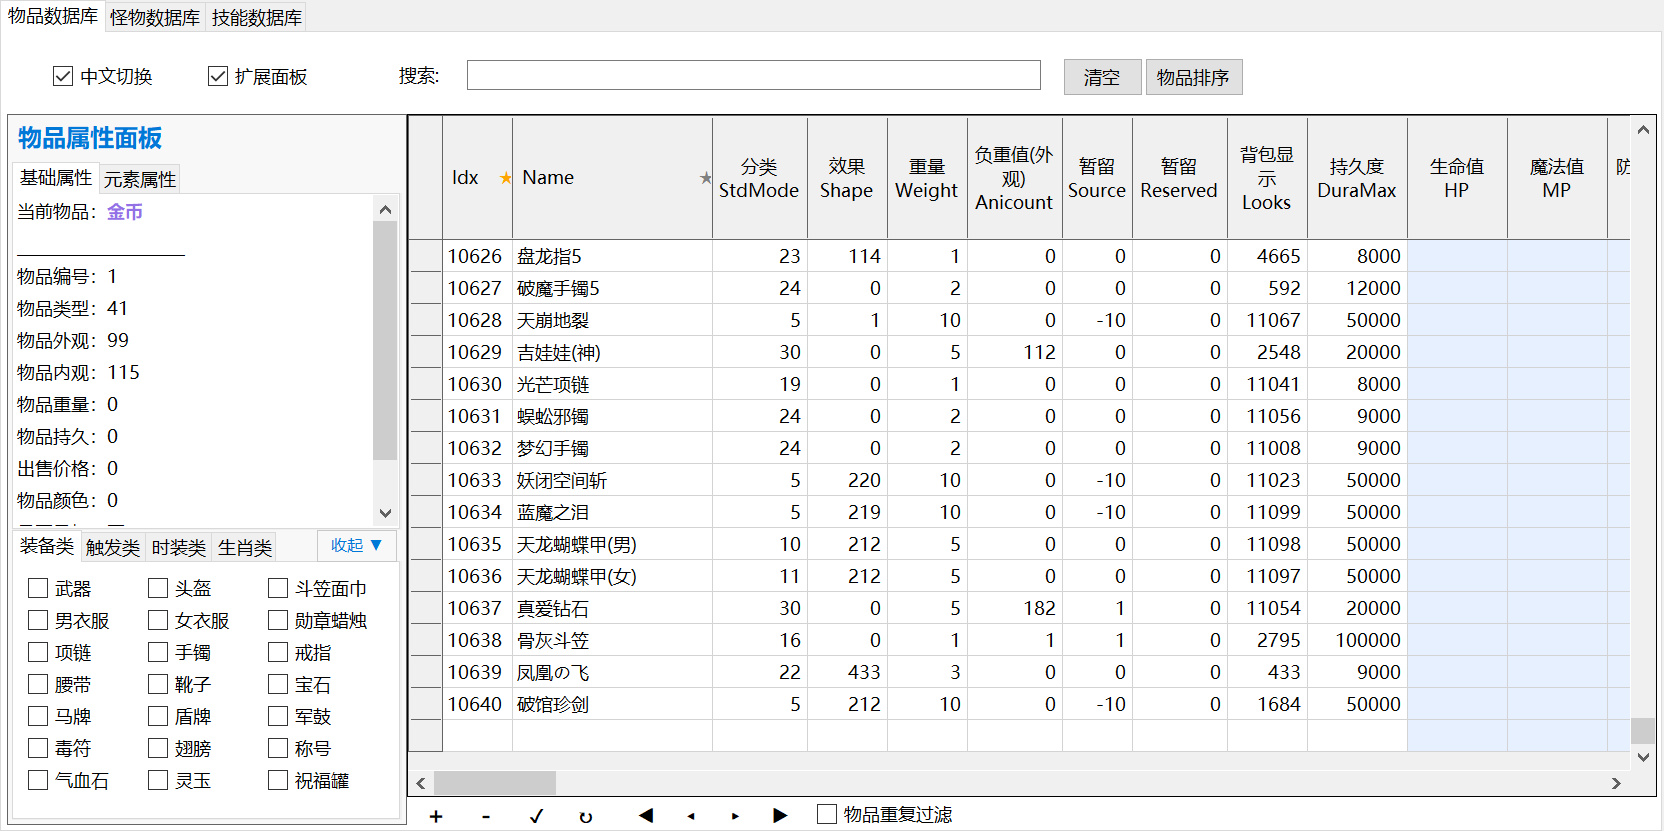Check the 头盔 filter checkbox

158,588
